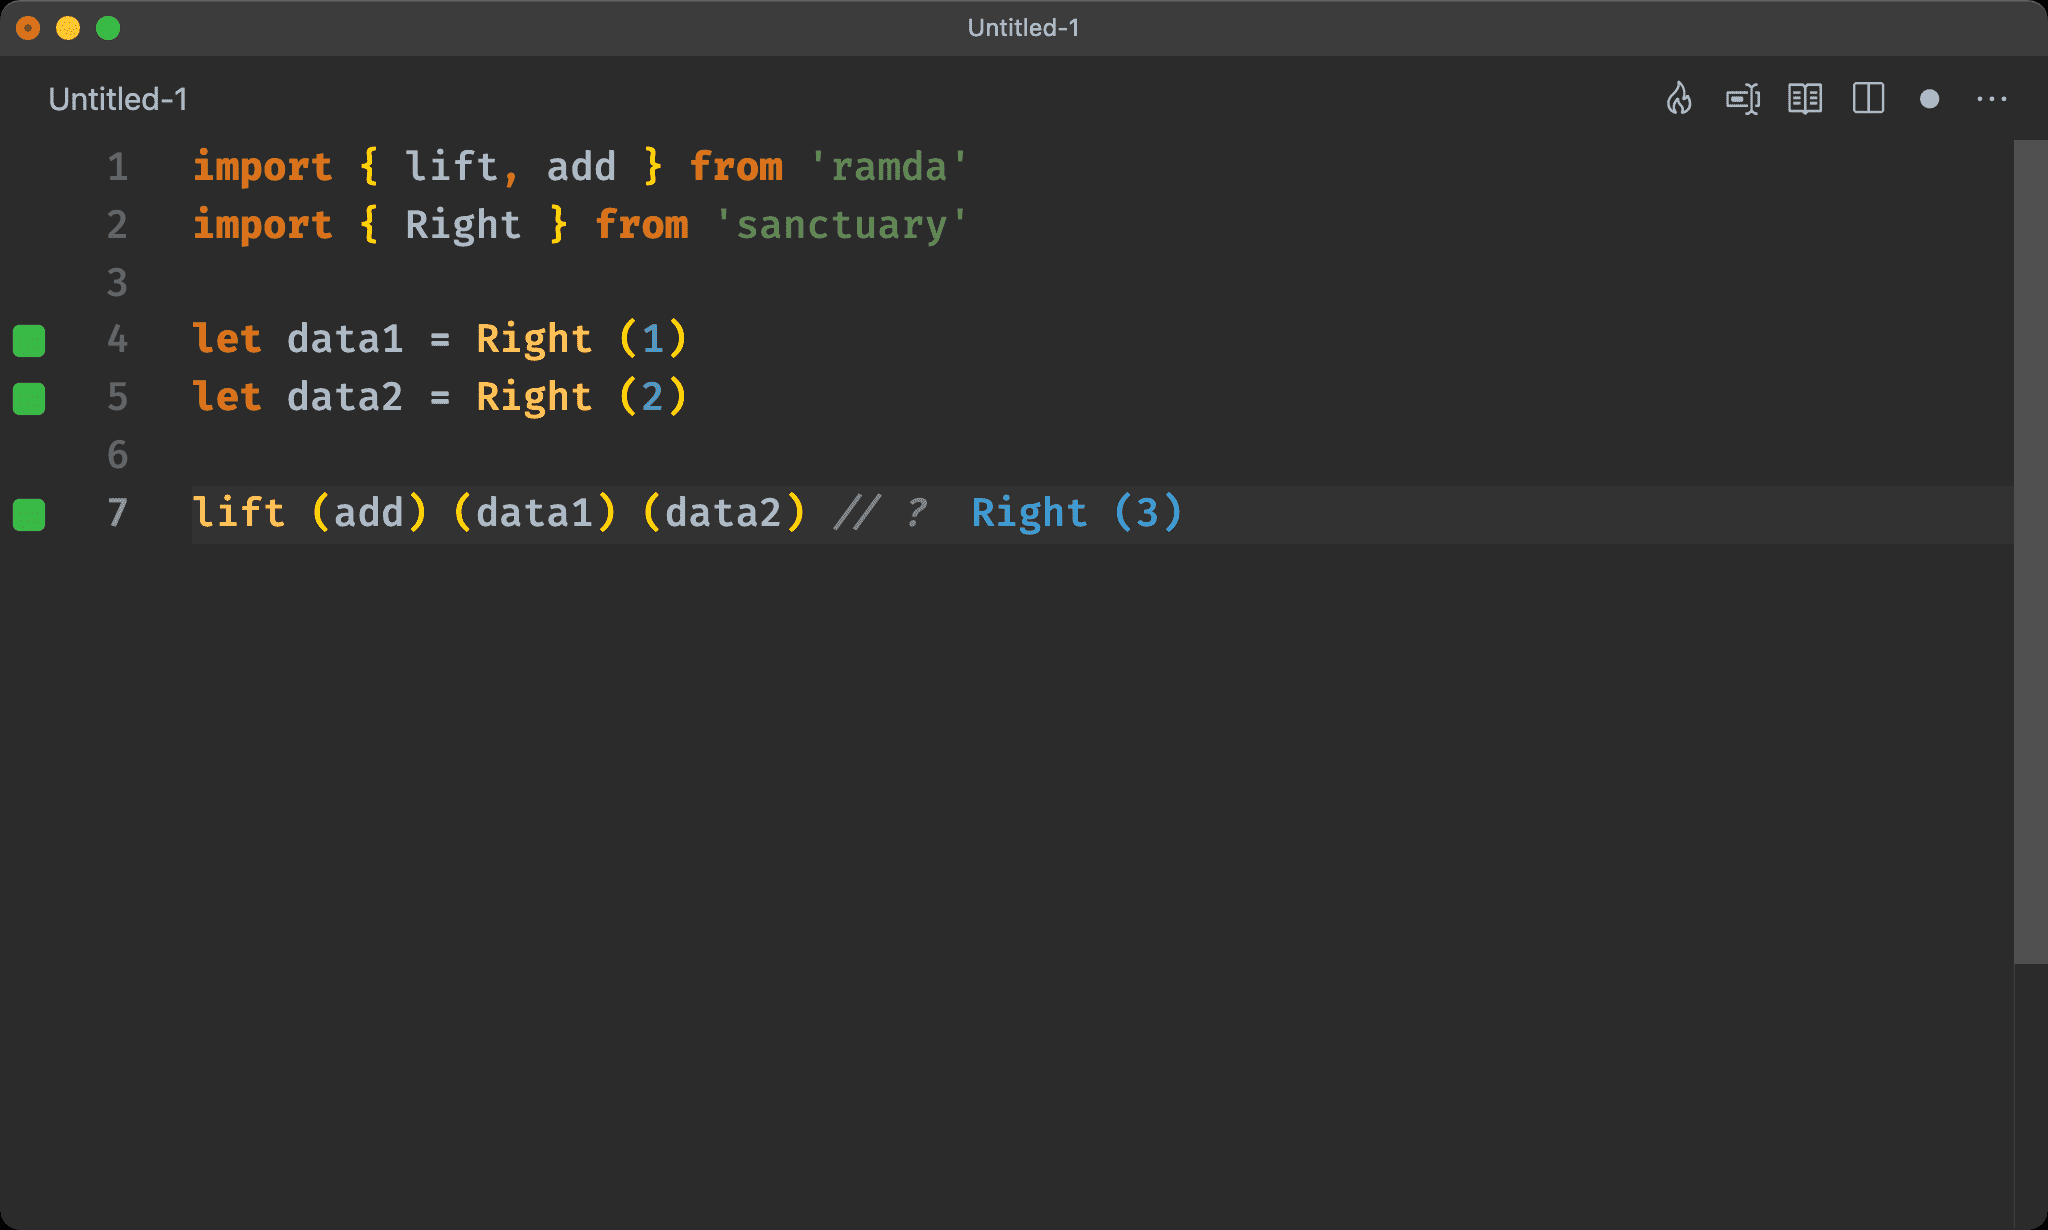Select the breadcrumb panel icon

pyautogui.click(x=1744, y=99)
